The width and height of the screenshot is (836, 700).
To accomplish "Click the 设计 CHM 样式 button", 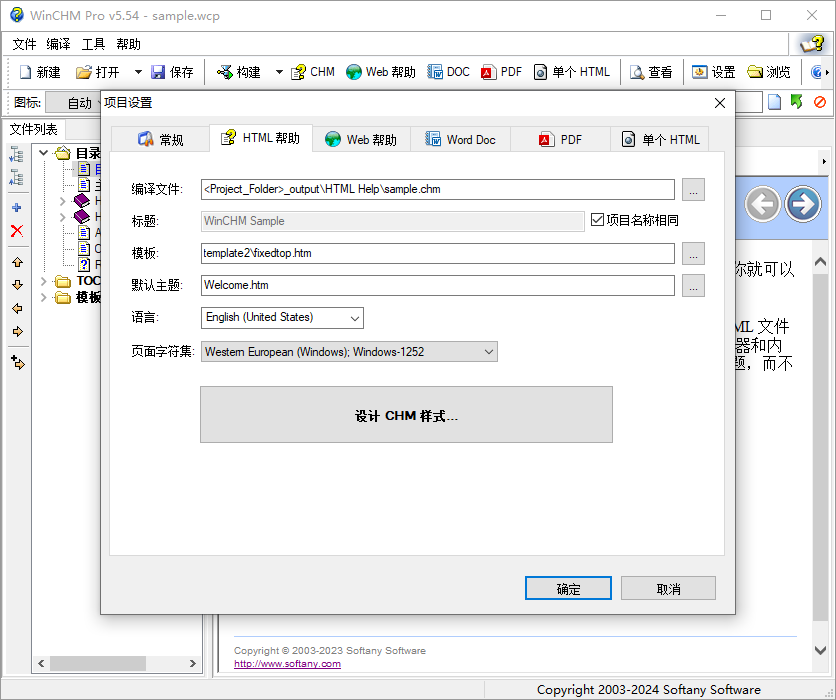I will [406, 415].
